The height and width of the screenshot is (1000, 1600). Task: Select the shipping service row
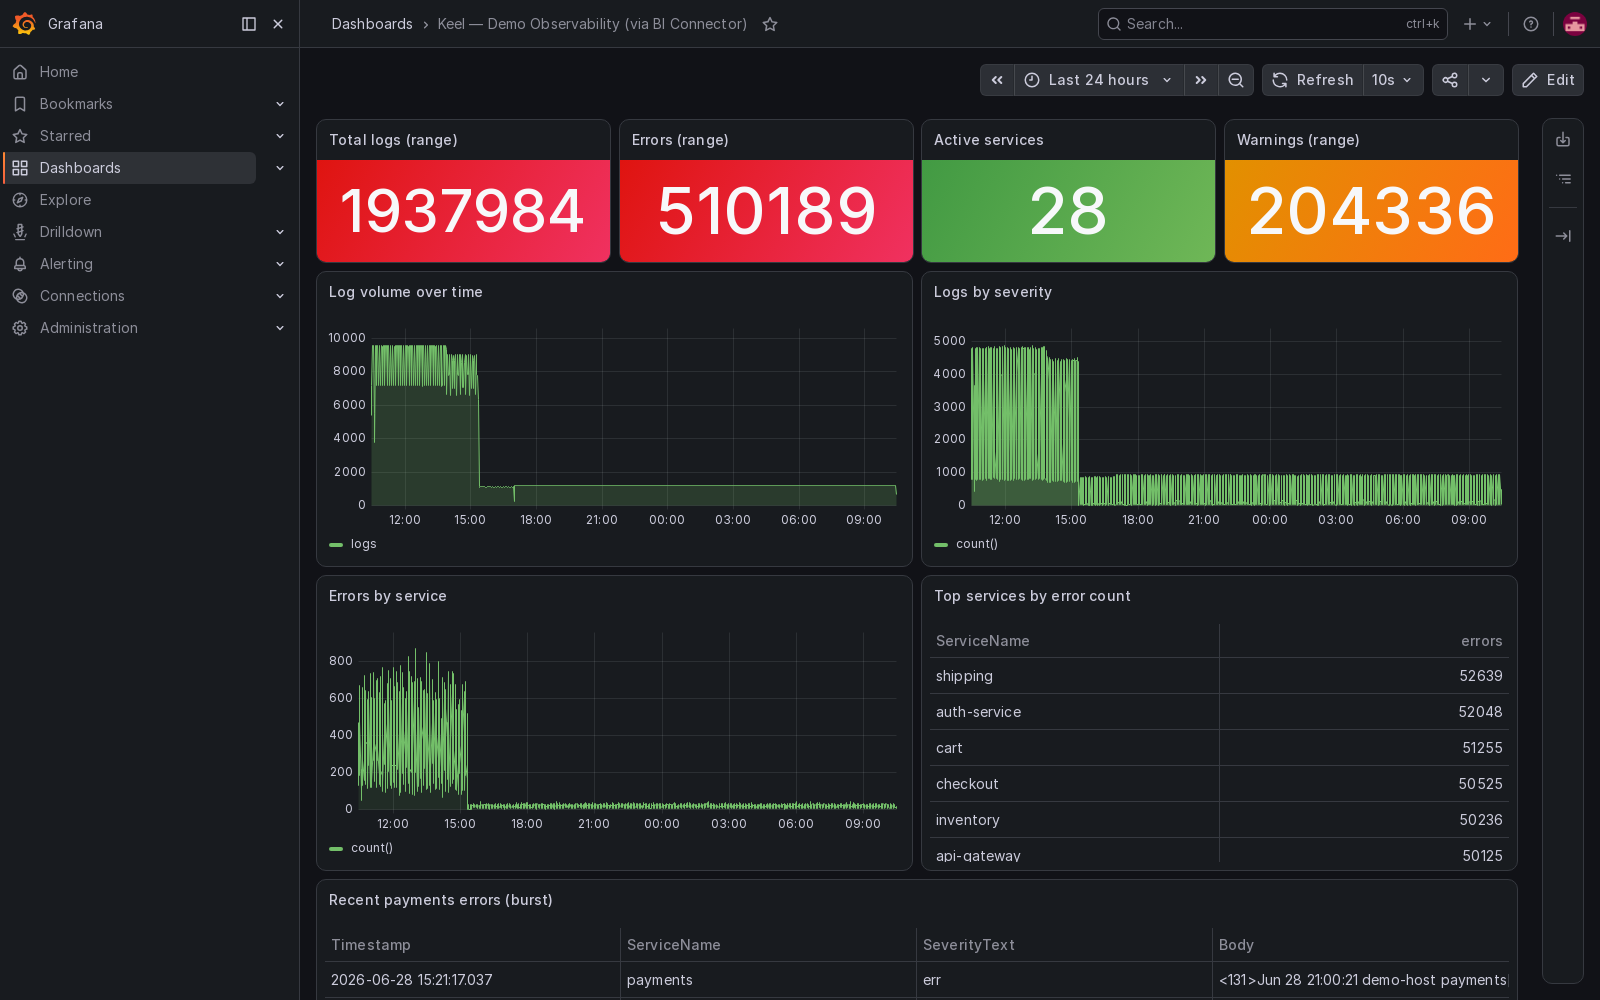pyautogui.click(x=1219, y=676)
